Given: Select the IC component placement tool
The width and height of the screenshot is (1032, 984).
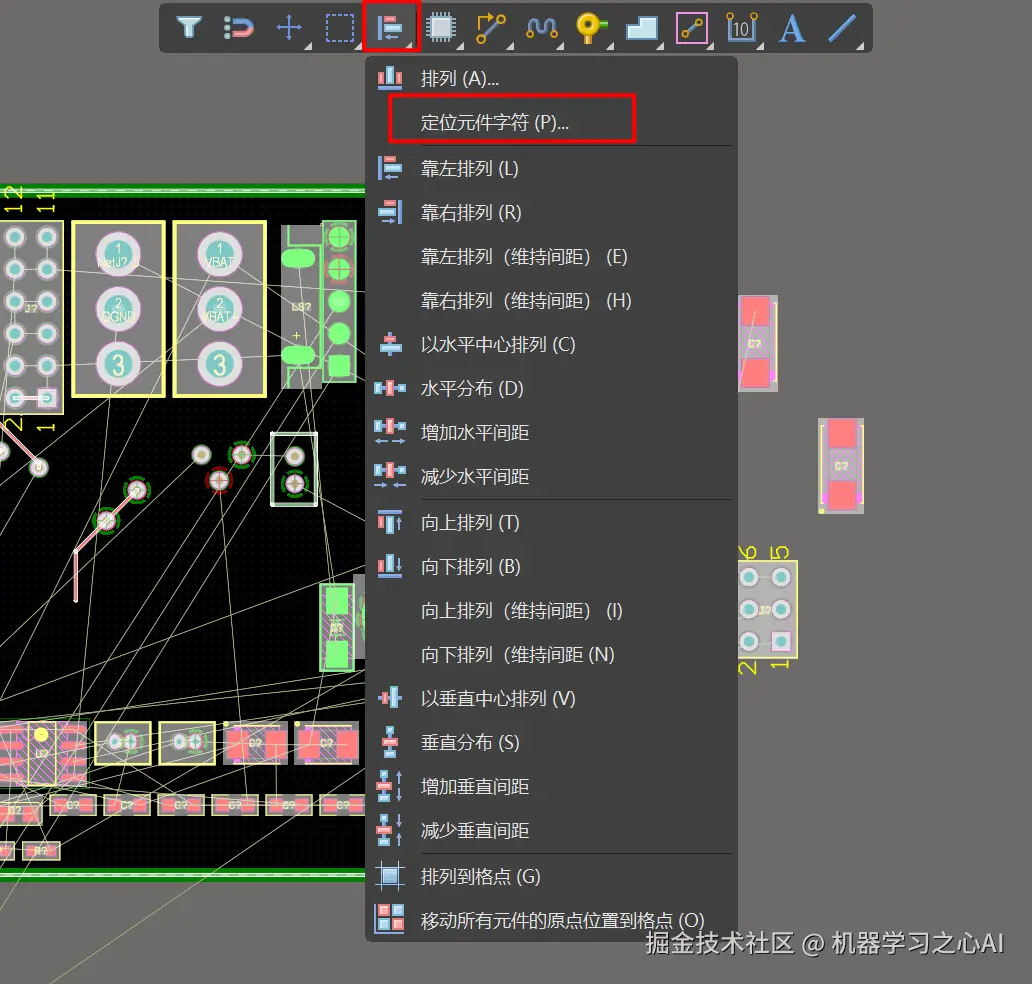Looking at the screenshot, I should click(x=440, y=28).
